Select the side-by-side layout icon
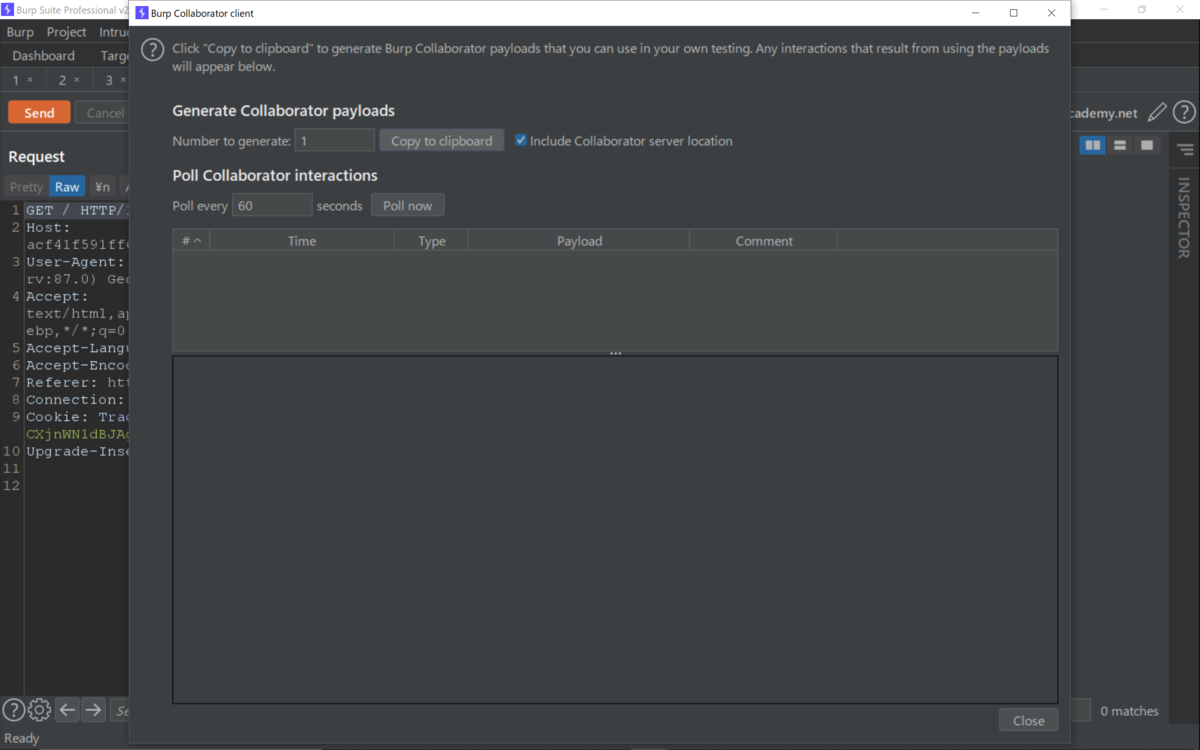Viewport: 1200px width, 750px height. click(1093, 146)
